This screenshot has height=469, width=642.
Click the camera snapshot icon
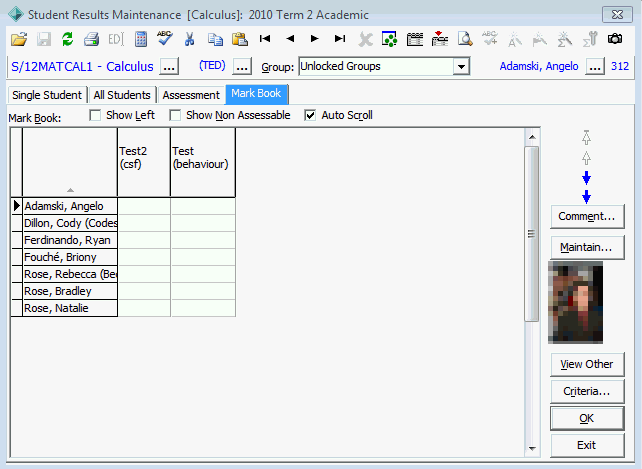(x=615, y=39)
